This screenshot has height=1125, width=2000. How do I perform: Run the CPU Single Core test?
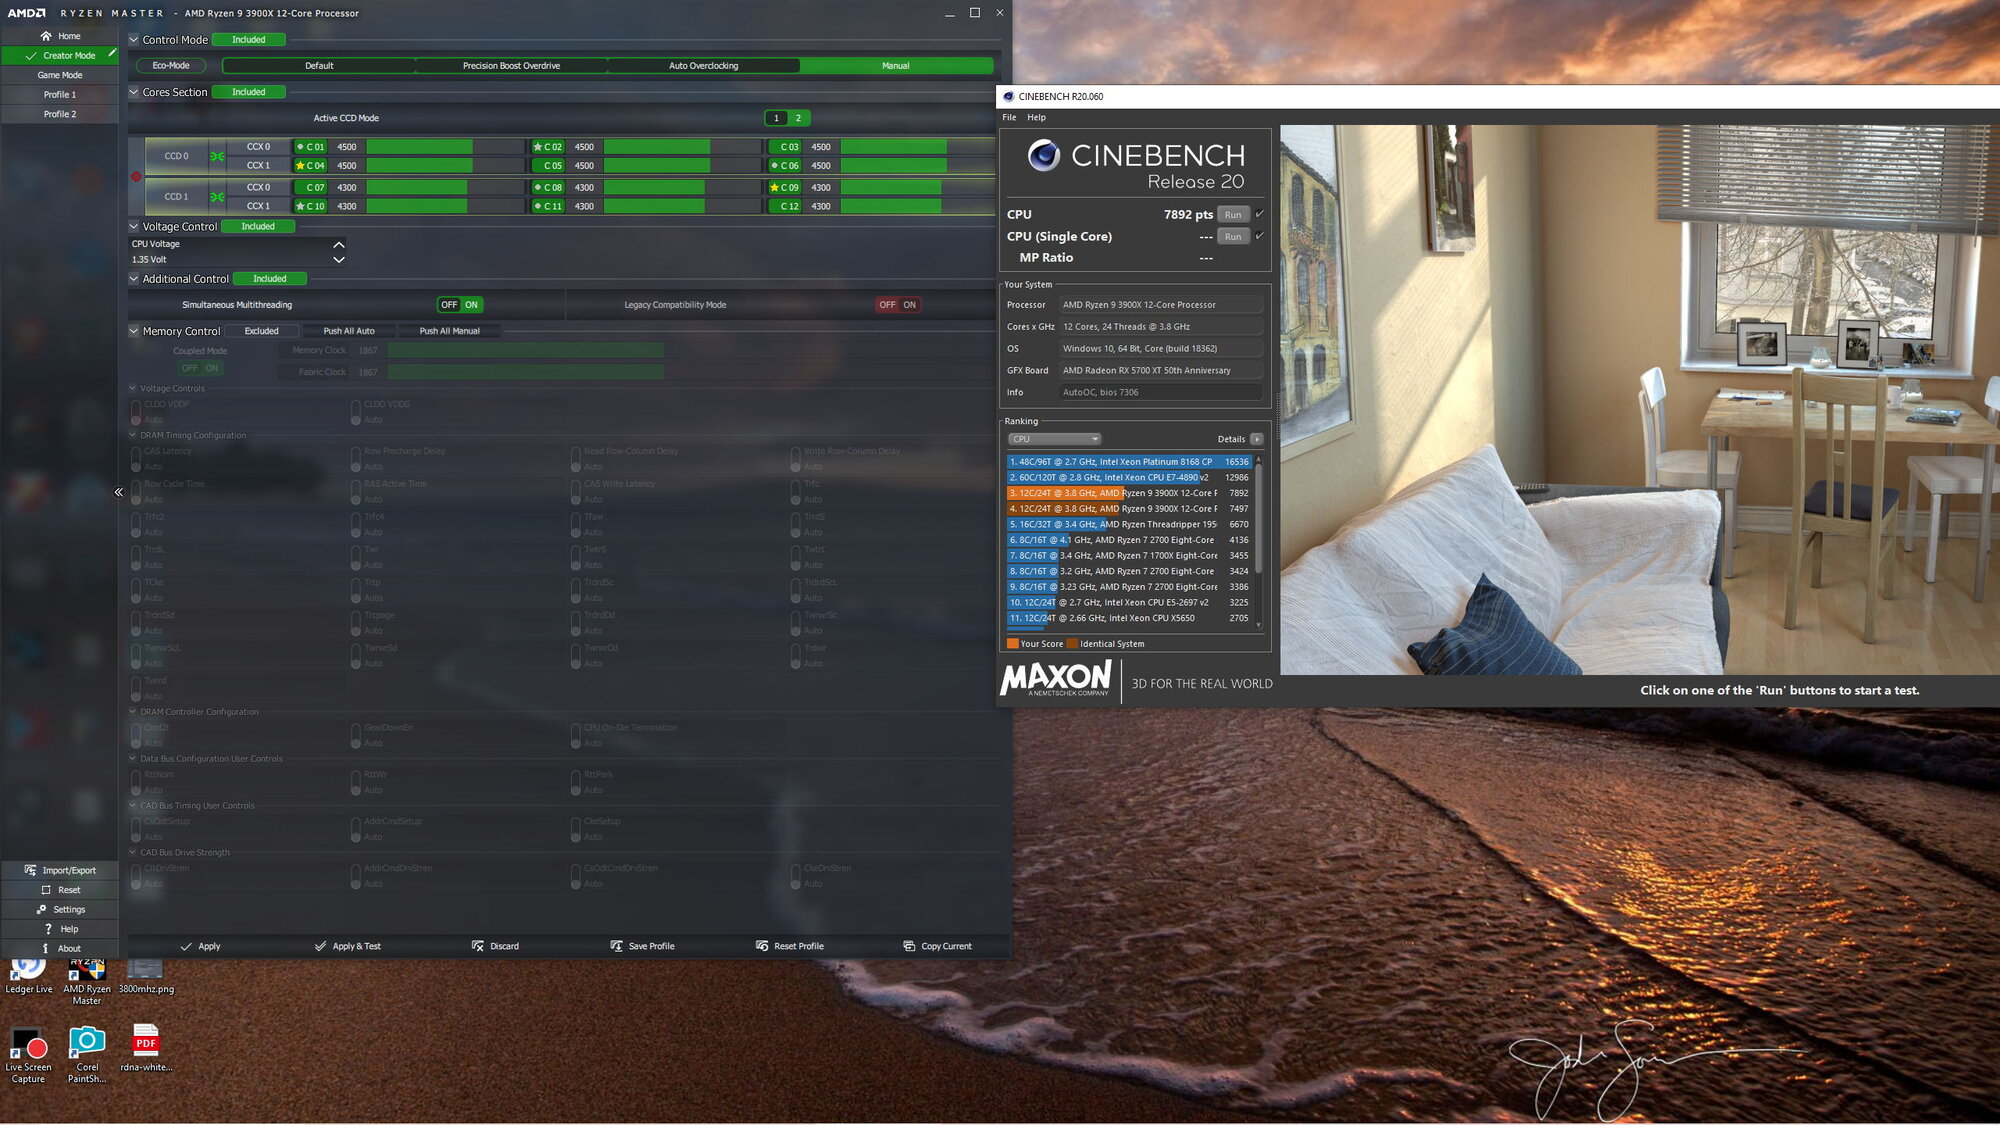1233,237
